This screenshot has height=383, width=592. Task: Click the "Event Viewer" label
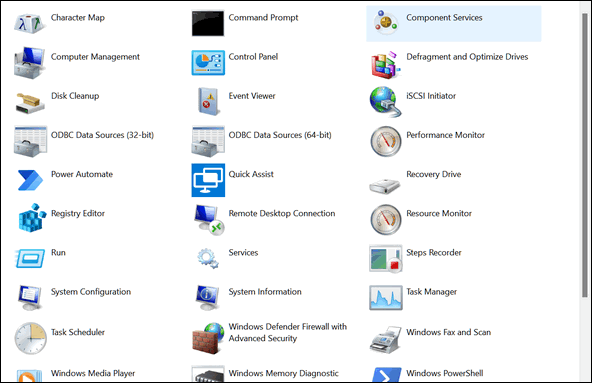(252, 96)
